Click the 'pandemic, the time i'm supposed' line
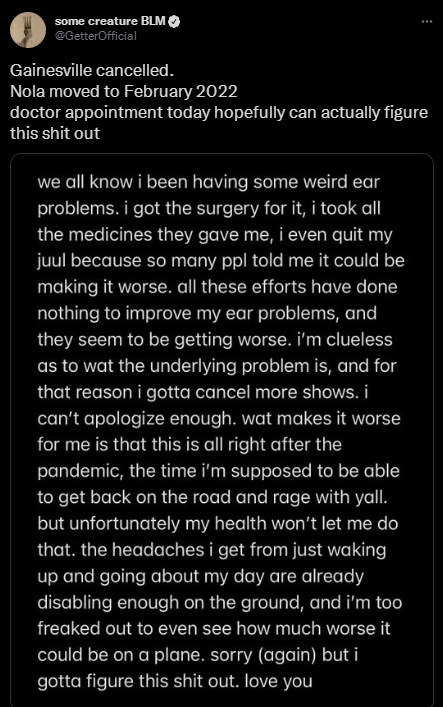This screenshot has height=707, width=443. point(218,471)
